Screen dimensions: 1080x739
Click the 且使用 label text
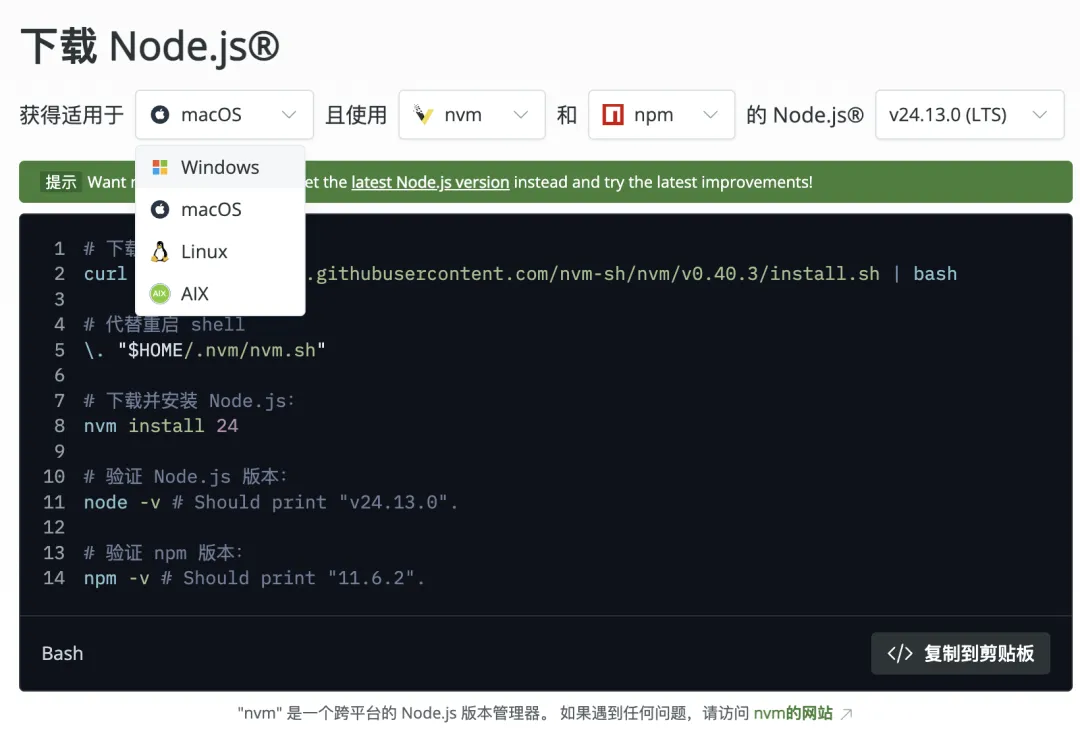(x=356, y=115)
